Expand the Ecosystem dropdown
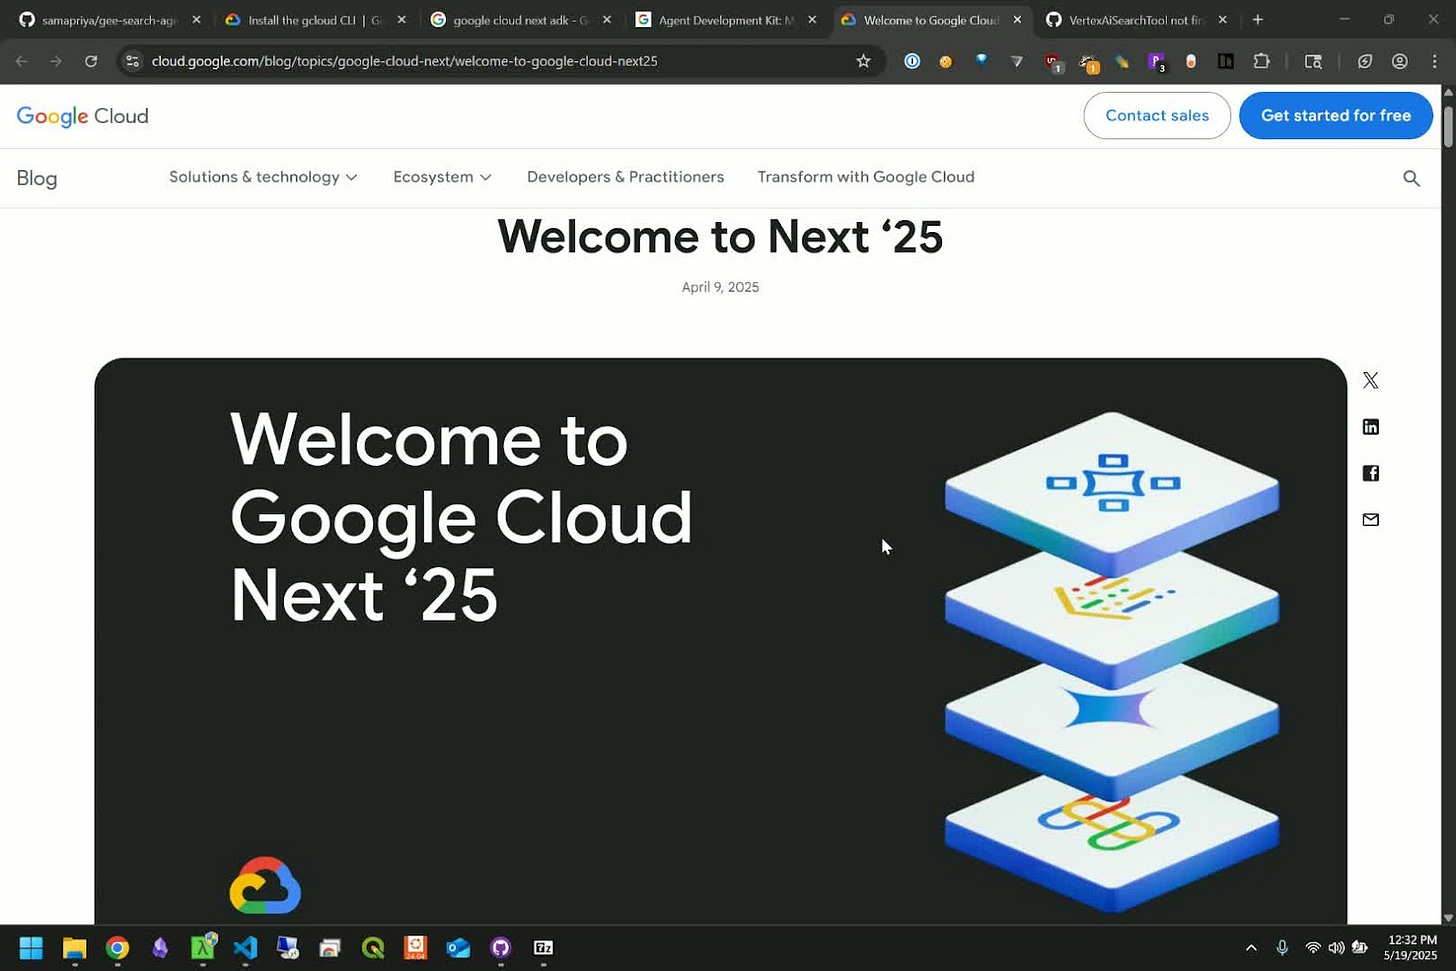This screenshot has height=971, width=1456. tap(442, 177)
